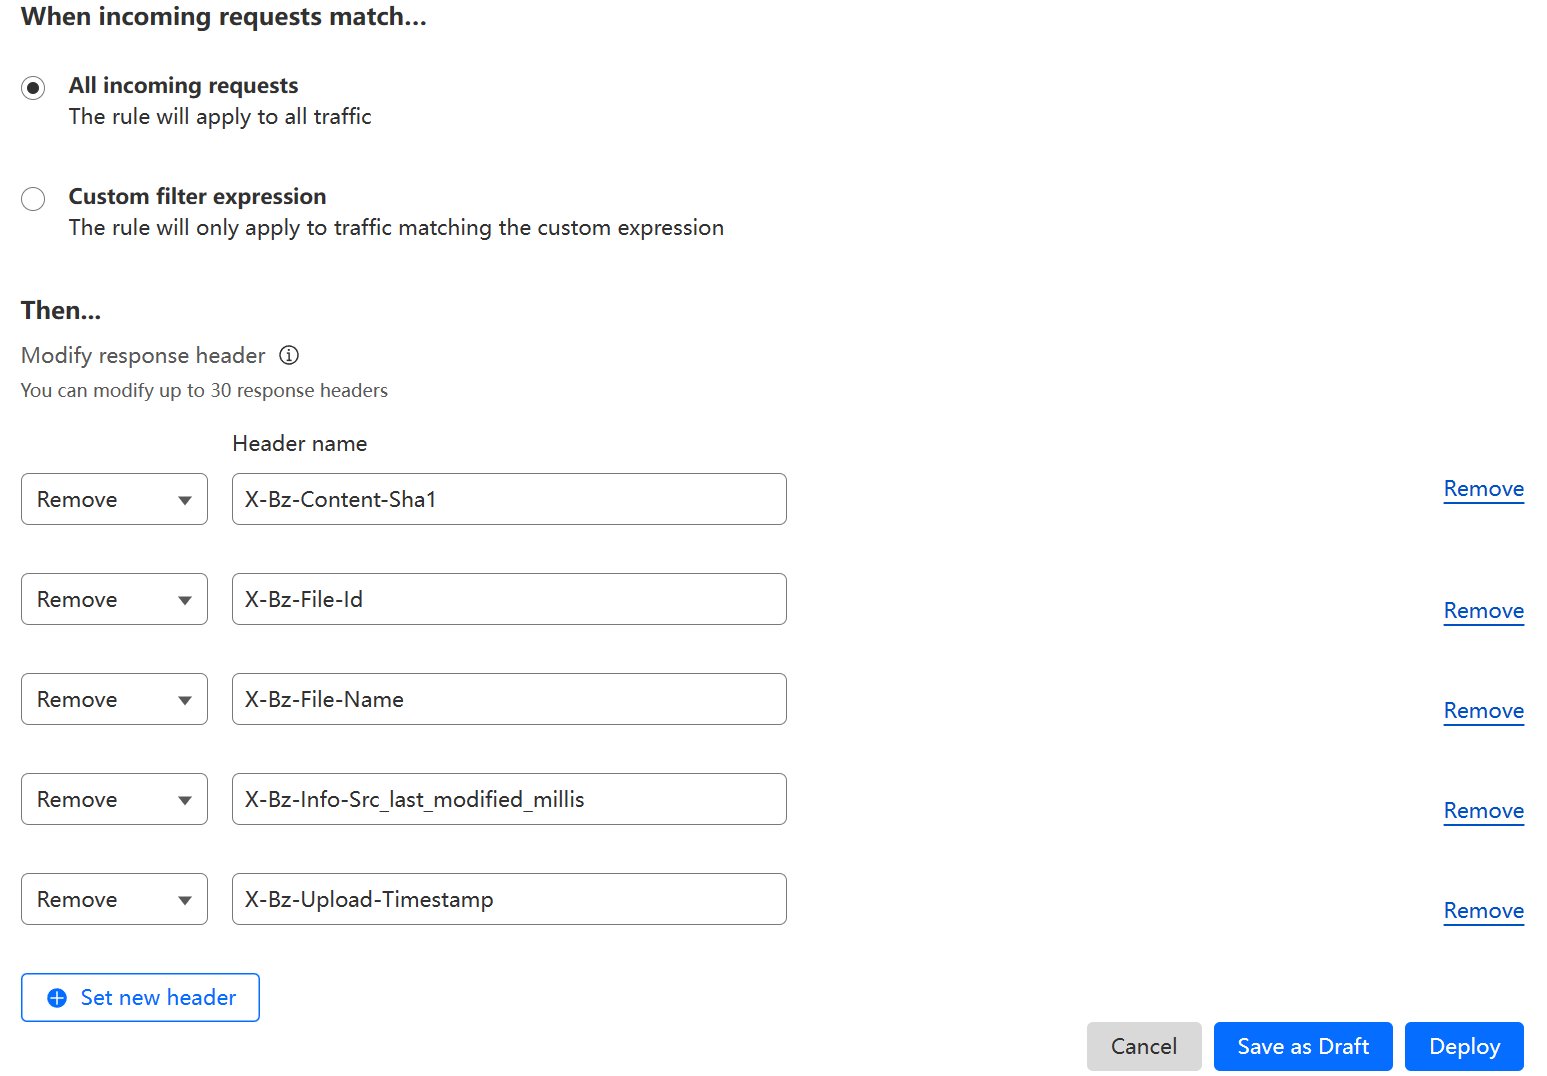Click info icon beside Modify response header

tap(289, 355)
